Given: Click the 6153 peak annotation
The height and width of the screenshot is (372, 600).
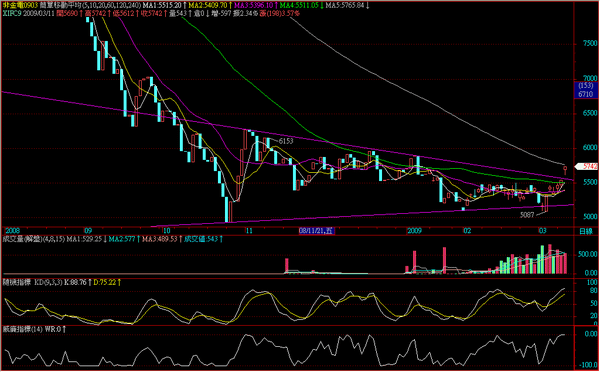Looking at the screenshot, I should point(286,141).
